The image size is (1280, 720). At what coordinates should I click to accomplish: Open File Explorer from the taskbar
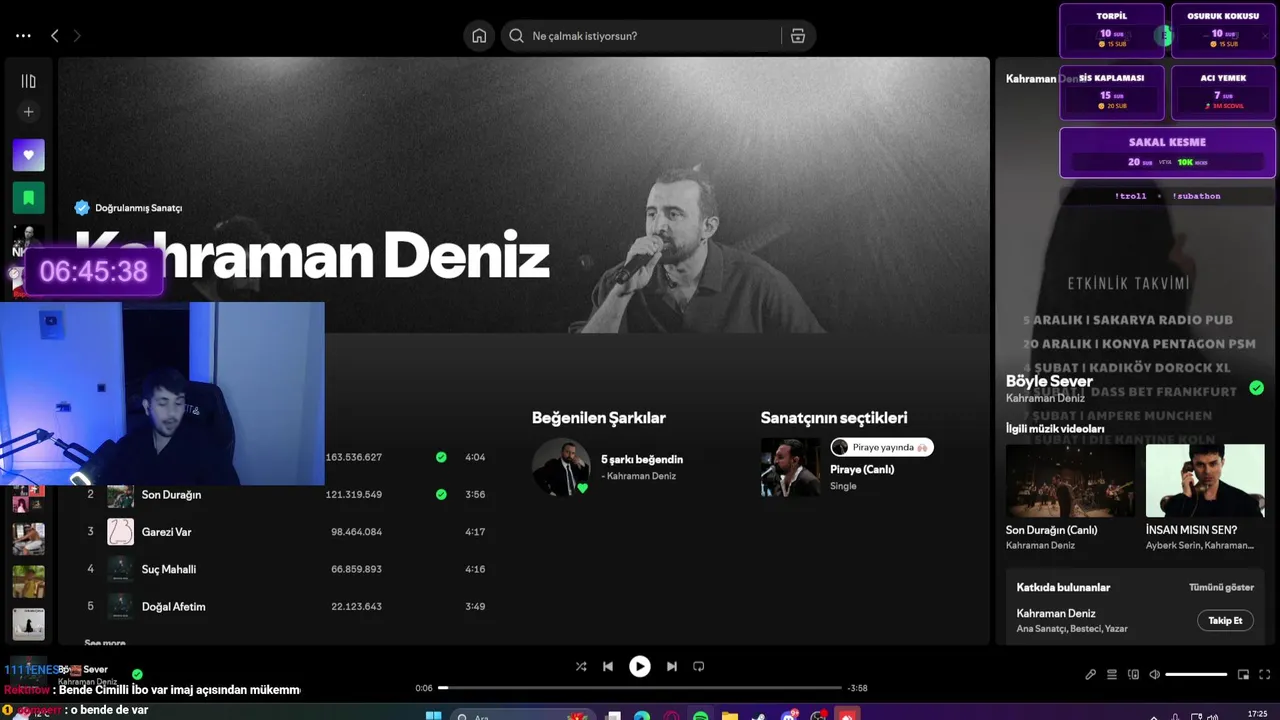click(x=730, y=716)
